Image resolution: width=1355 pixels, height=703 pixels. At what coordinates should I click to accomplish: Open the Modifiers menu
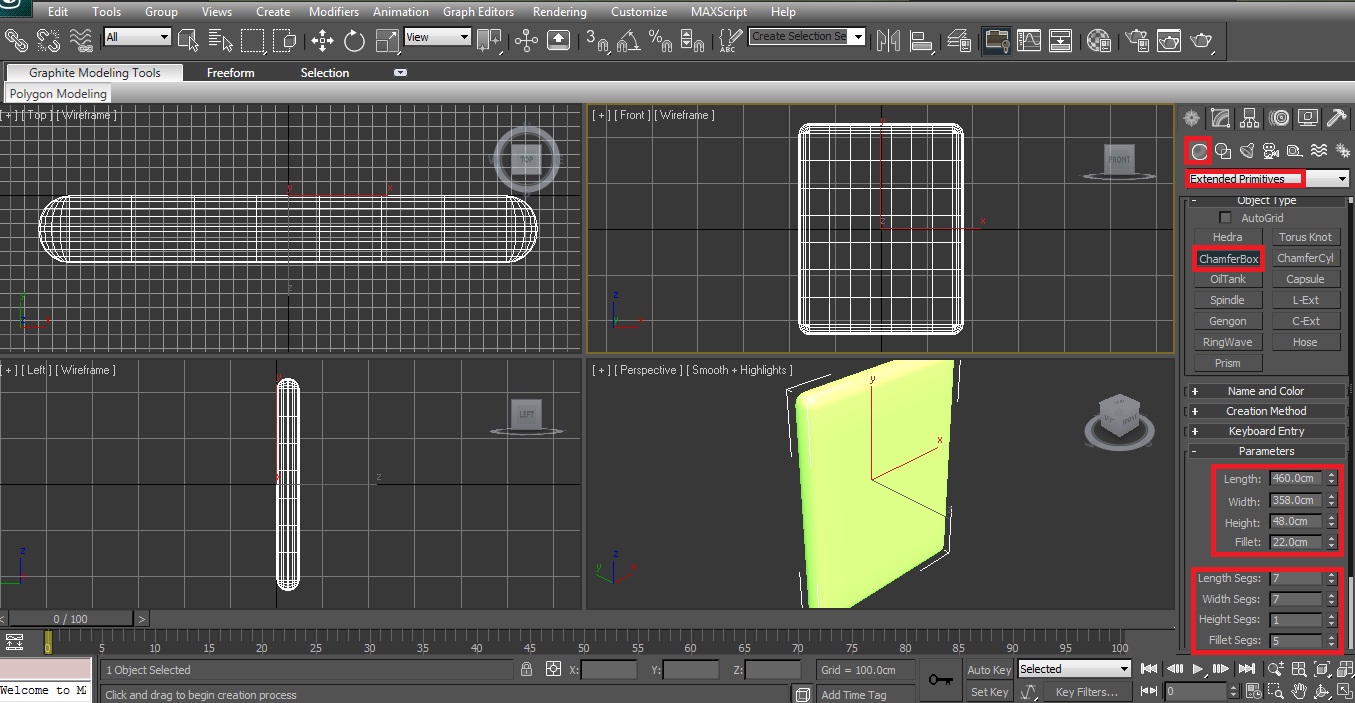pyautogui.click(x=334, y=12)
